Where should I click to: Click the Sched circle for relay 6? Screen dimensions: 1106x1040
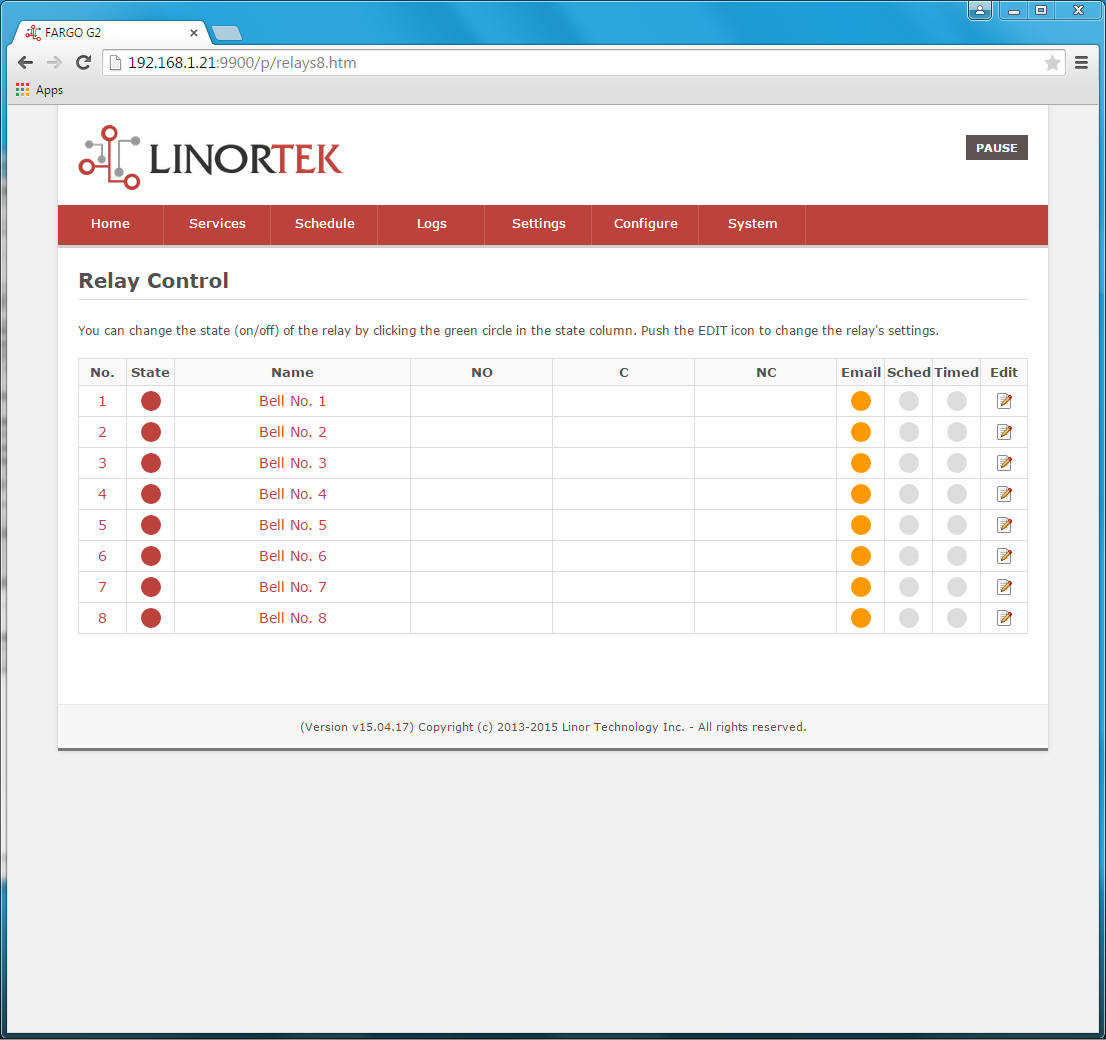coord(908,556)
